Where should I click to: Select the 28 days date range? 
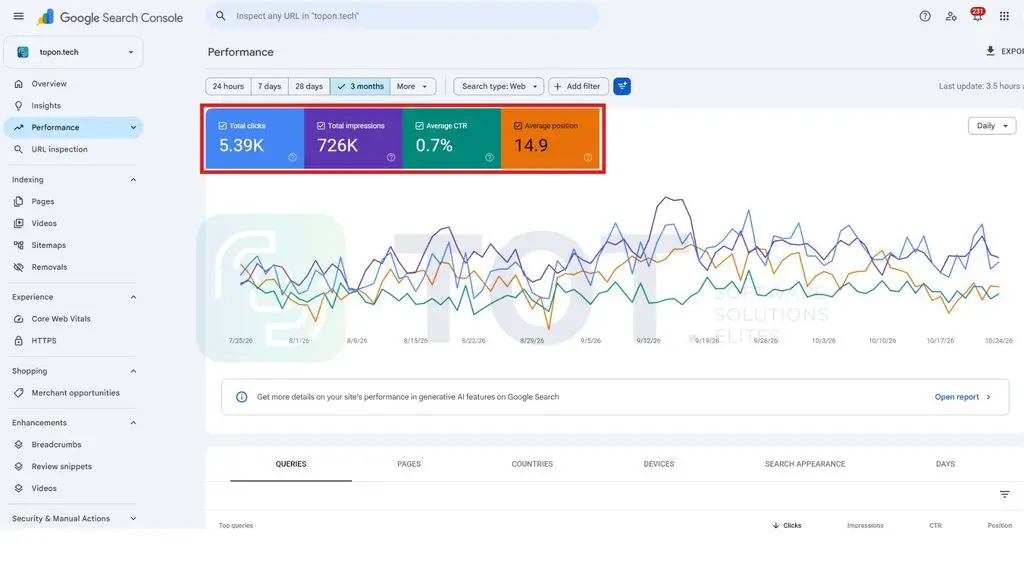tap(309, 86)
